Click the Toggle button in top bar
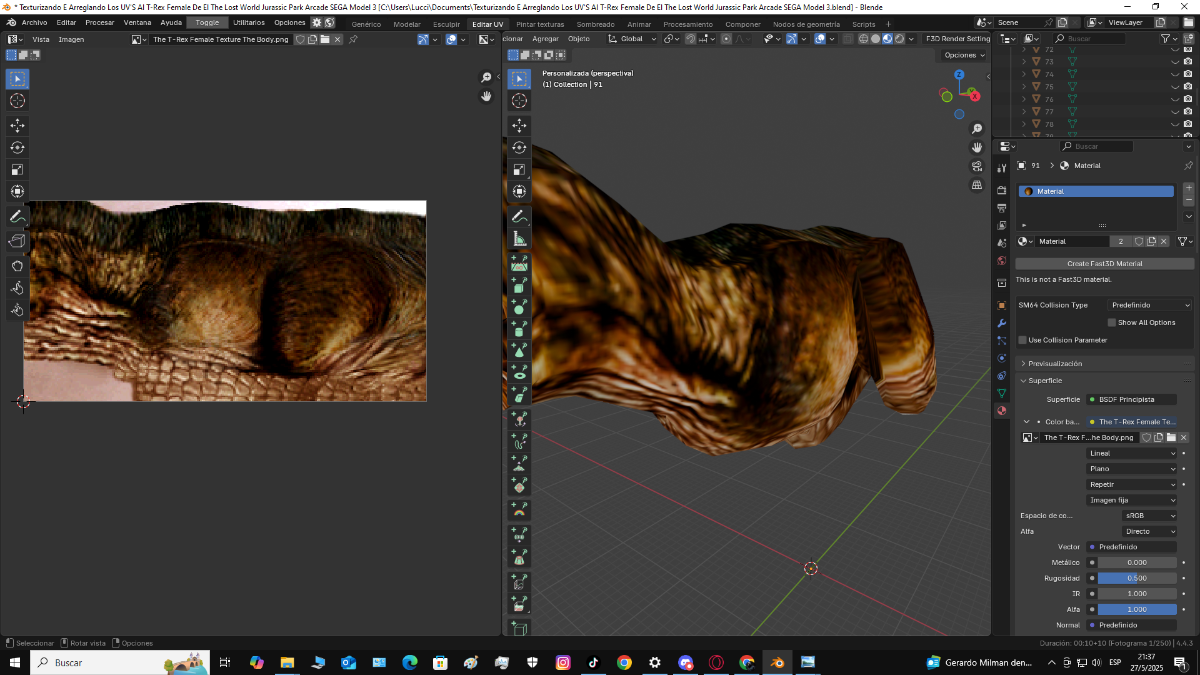Viewport: 1200px width, 675px height. click(x=207, y=22)
